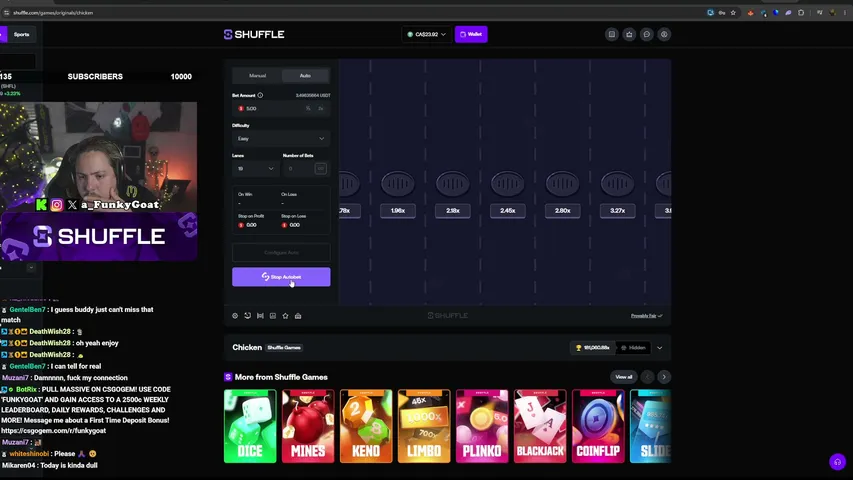
Task: Open the csgogem.com link in chat
Action: 53,430
